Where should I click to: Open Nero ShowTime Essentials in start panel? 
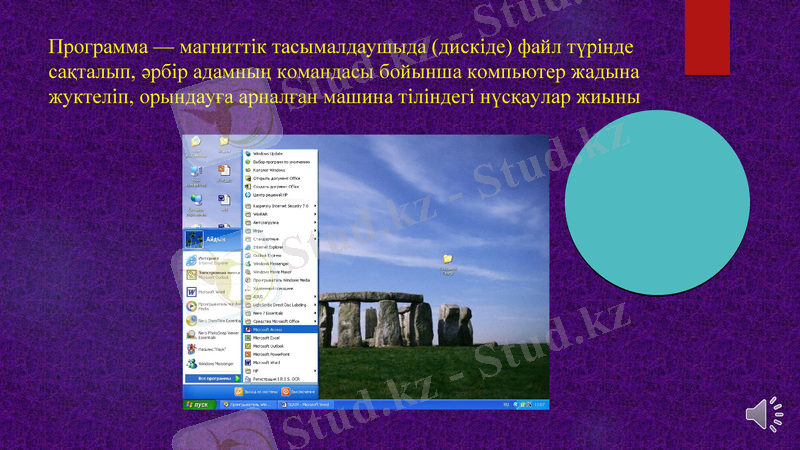[x=212, y=320]
